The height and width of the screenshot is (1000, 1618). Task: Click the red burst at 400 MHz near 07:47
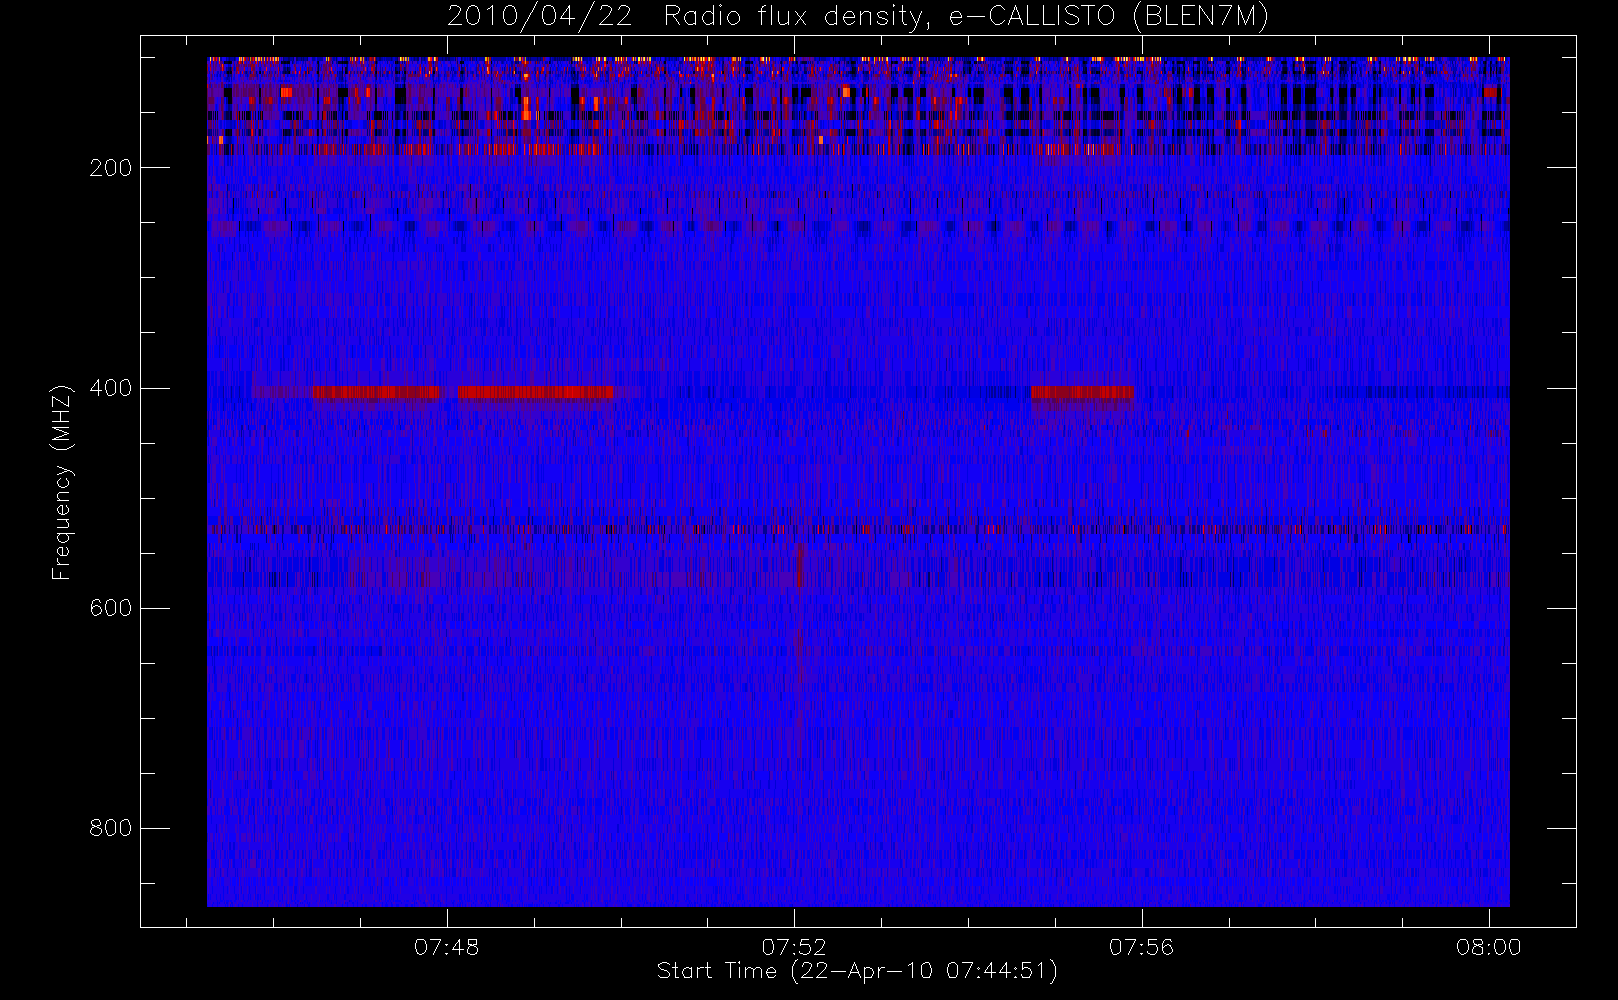tap(377, 392)
